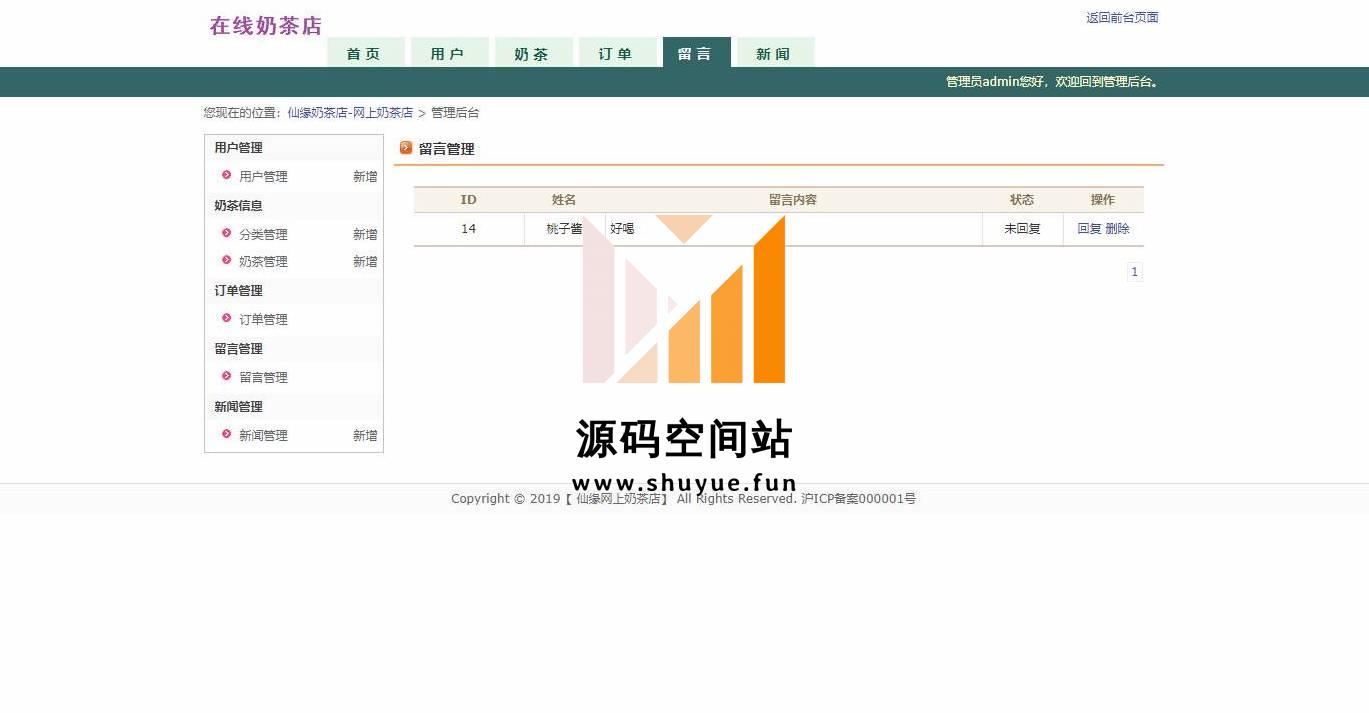Click the bullet icon before the sidebar 留言管理 link

tap(227, 376)
